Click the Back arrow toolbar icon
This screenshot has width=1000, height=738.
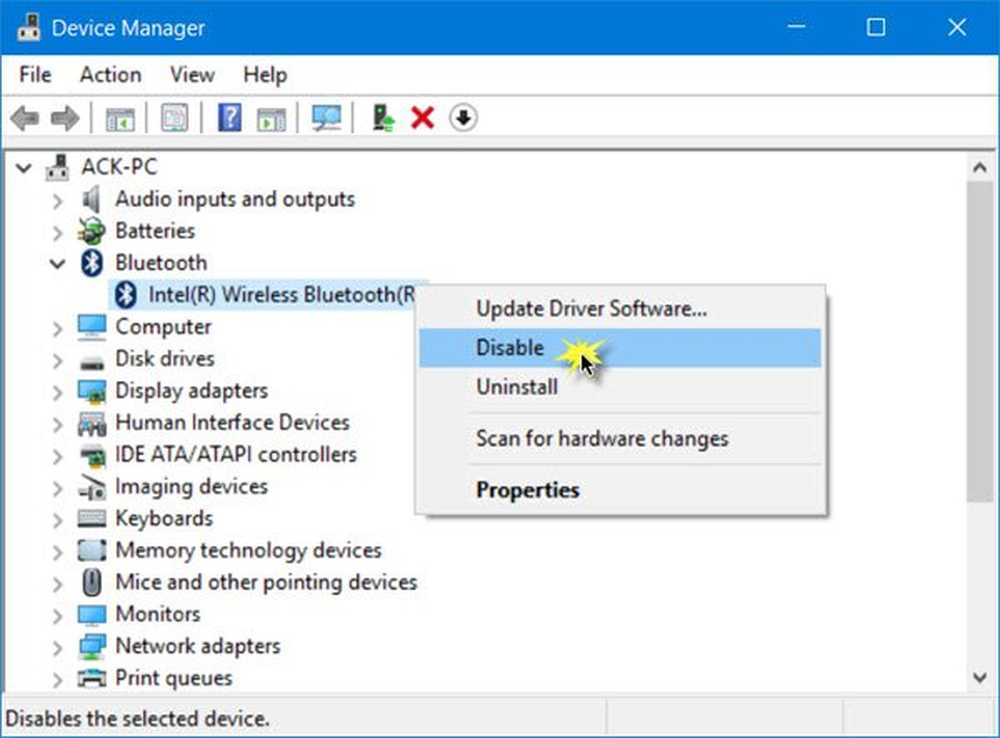[26, 118]
